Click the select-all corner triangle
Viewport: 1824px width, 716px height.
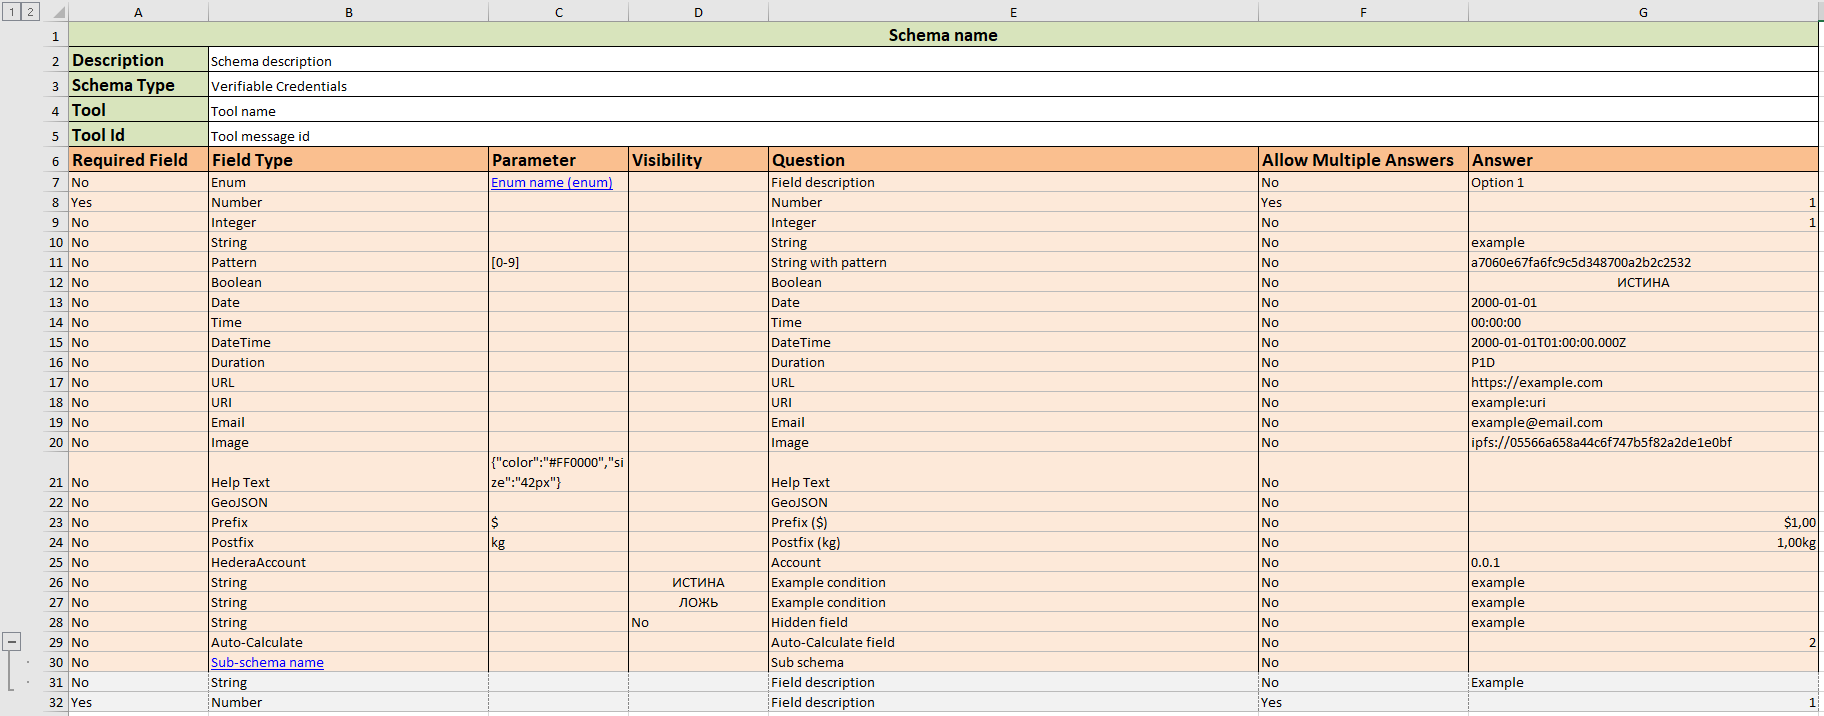58,12
